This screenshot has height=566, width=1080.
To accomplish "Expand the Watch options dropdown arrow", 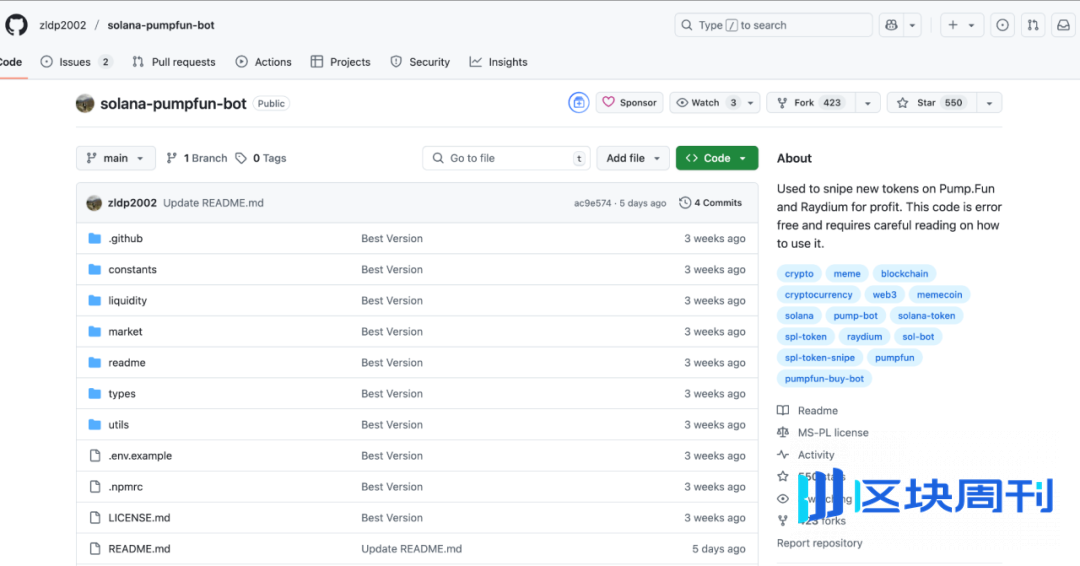I will [751, 103].
